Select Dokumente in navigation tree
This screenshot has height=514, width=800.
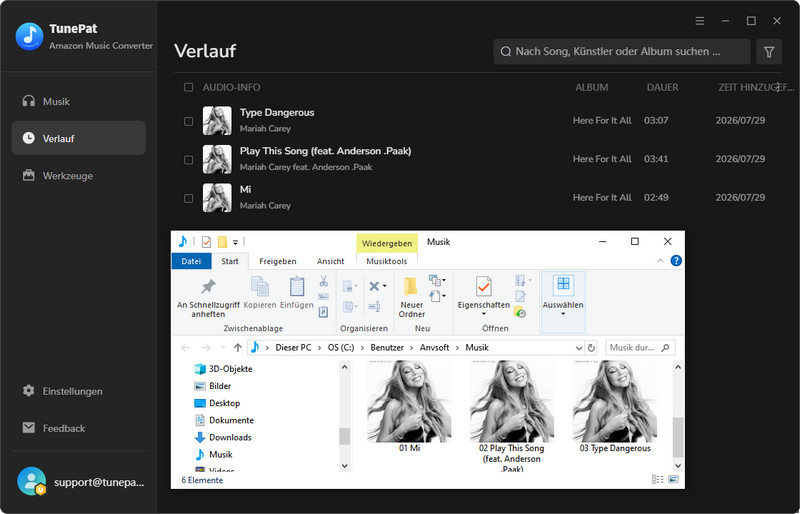tap(231, 420)
